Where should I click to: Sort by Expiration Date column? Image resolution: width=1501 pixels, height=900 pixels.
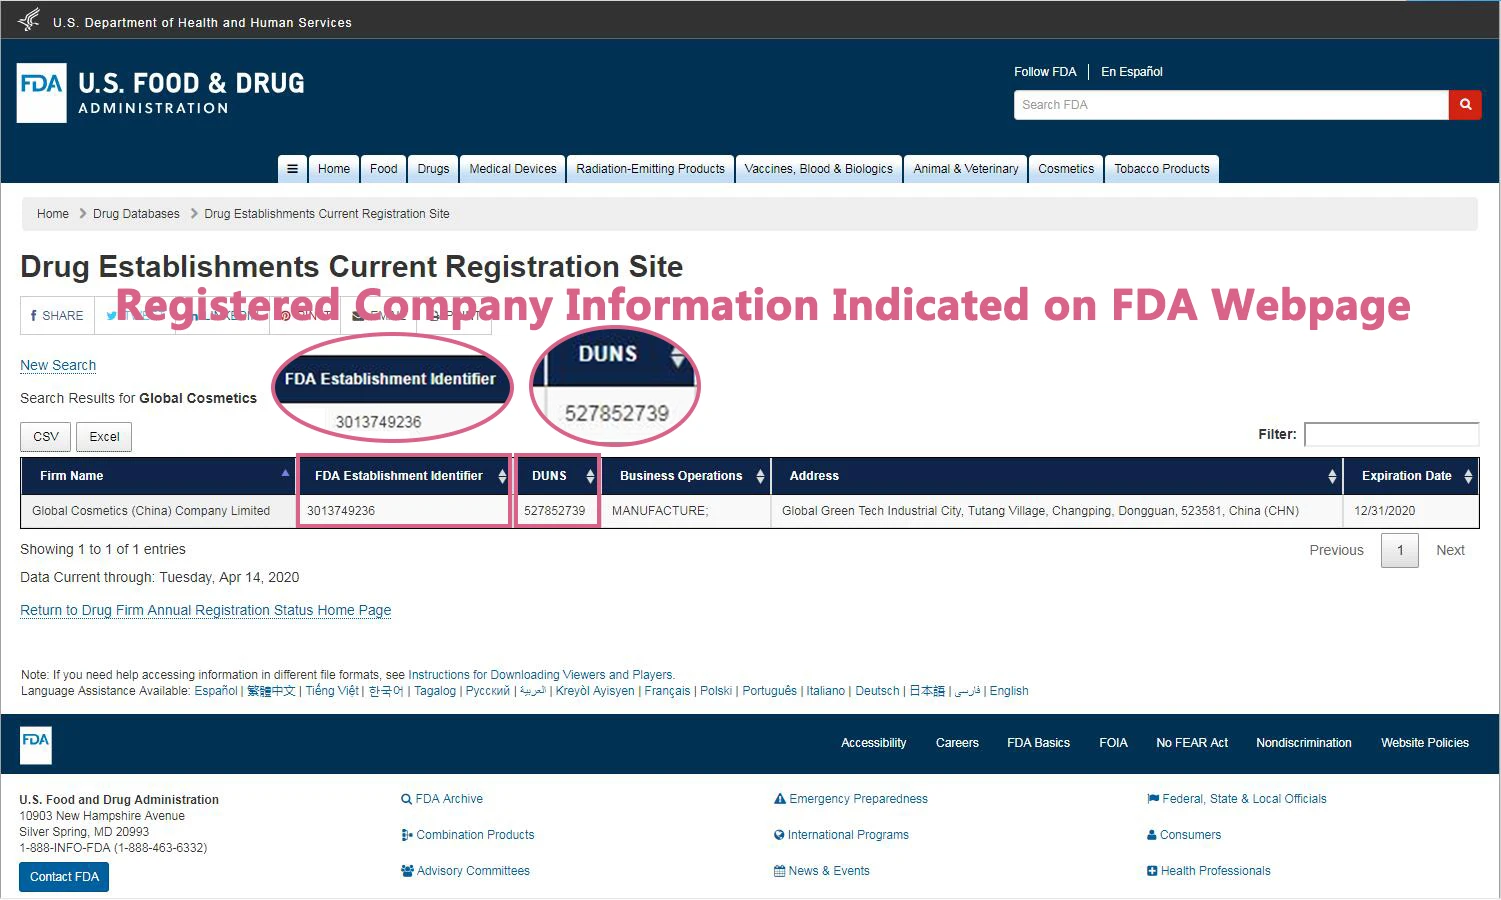[1410, 476]
